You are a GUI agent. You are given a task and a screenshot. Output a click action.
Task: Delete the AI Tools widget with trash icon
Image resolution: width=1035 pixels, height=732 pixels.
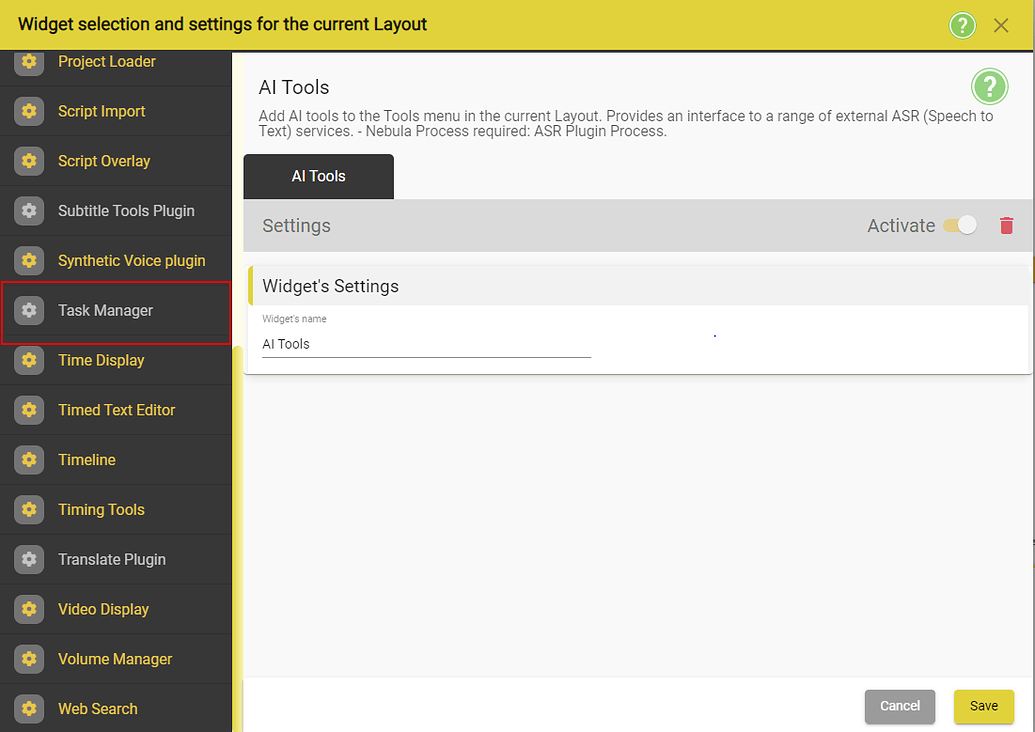click(x=1007, y=226)
